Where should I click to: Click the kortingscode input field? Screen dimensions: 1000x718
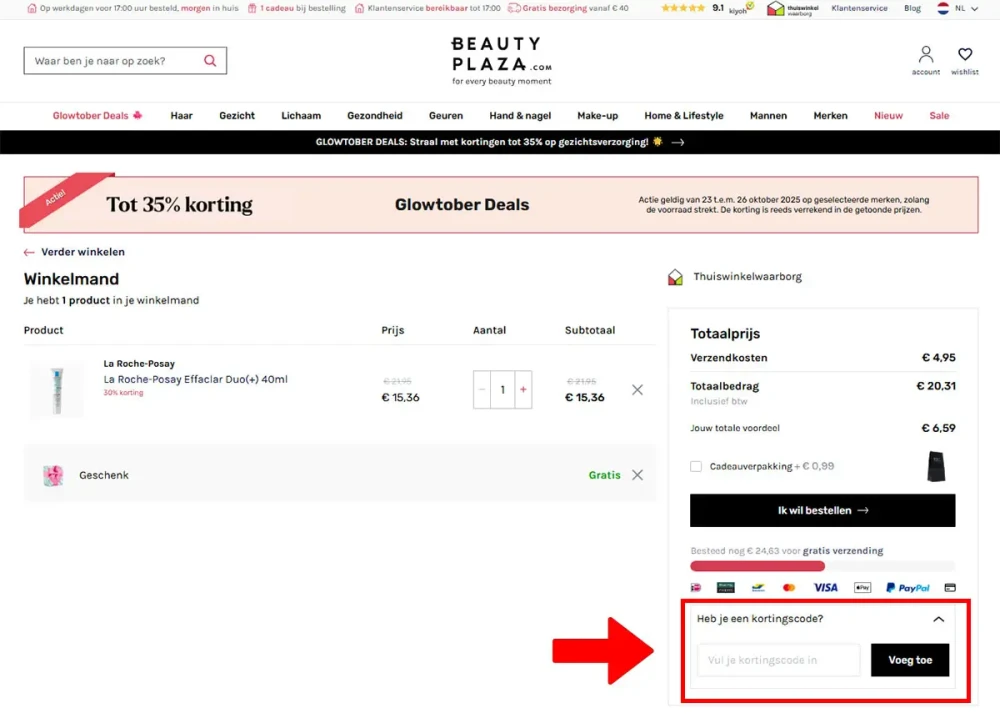point(778,660)
